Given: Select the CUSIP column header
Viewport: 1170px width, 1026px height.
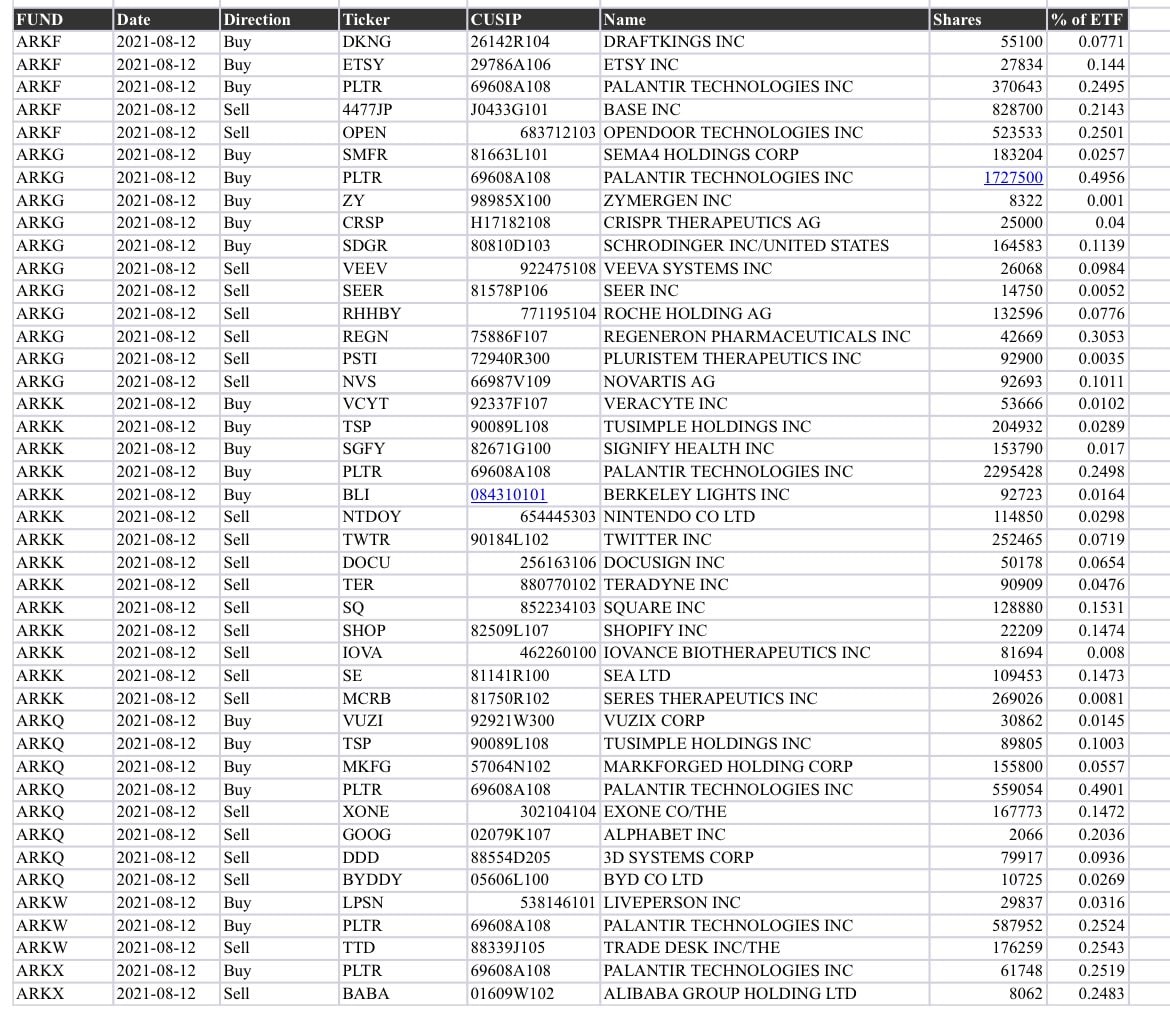Looking at the screenshot, I should pyautogui.click(x=534, y=19).
